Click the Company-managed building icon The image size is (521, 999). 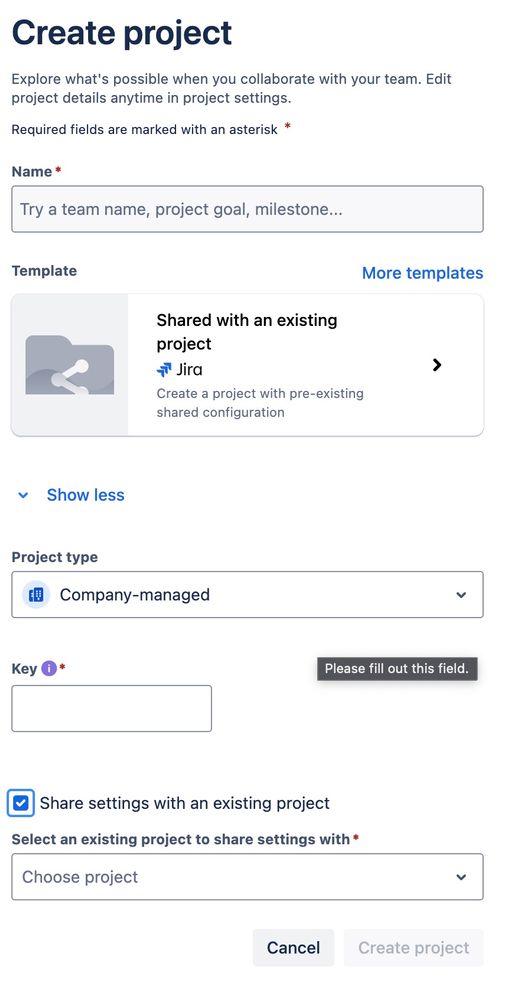point(36,594)
